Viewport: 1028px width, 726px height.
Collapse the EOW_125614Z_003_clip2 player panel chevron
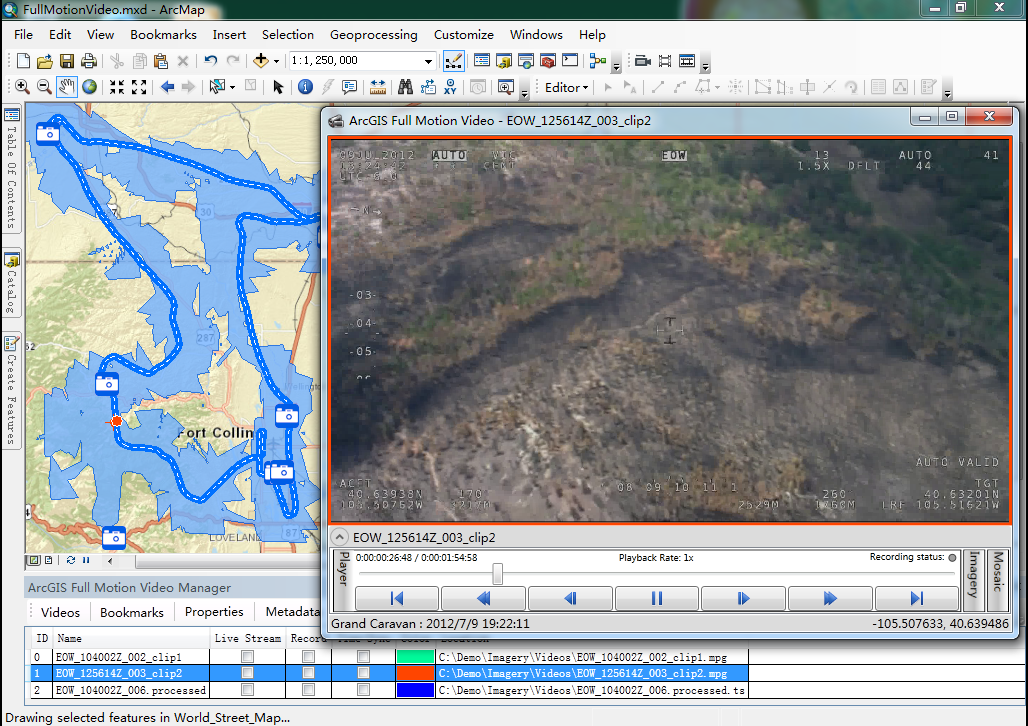[339, 537]
